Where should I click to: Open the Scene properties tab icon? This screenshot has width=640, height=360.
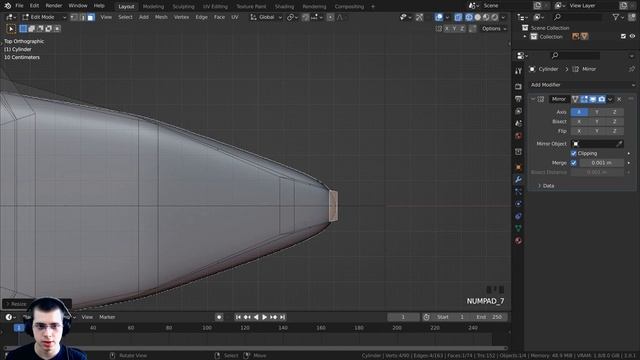(518, 123)
